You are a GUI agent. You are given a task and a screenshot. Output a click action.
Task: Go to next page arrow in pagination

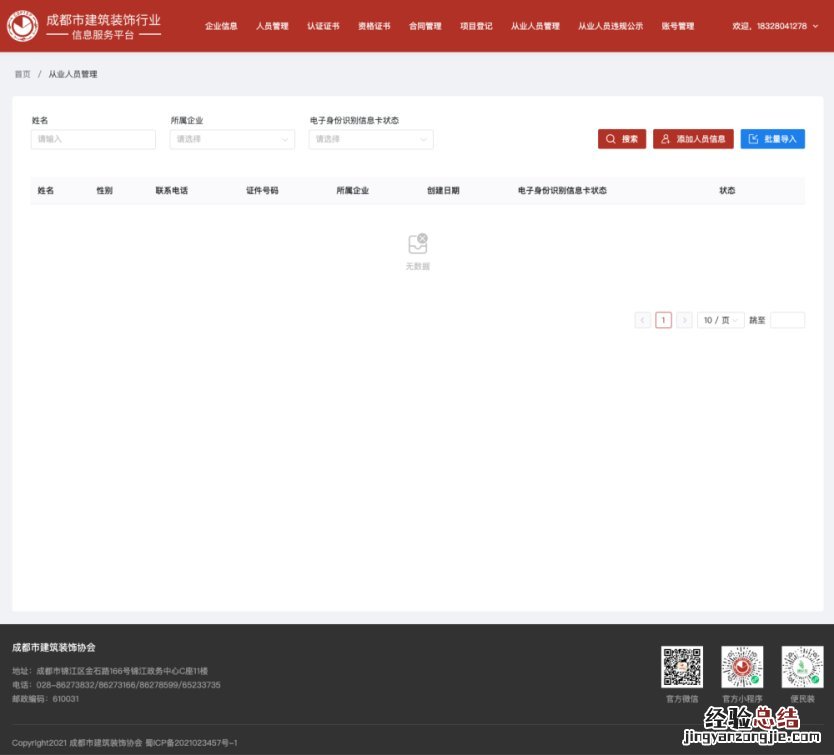pyautogui.click(x=684, y=320)
